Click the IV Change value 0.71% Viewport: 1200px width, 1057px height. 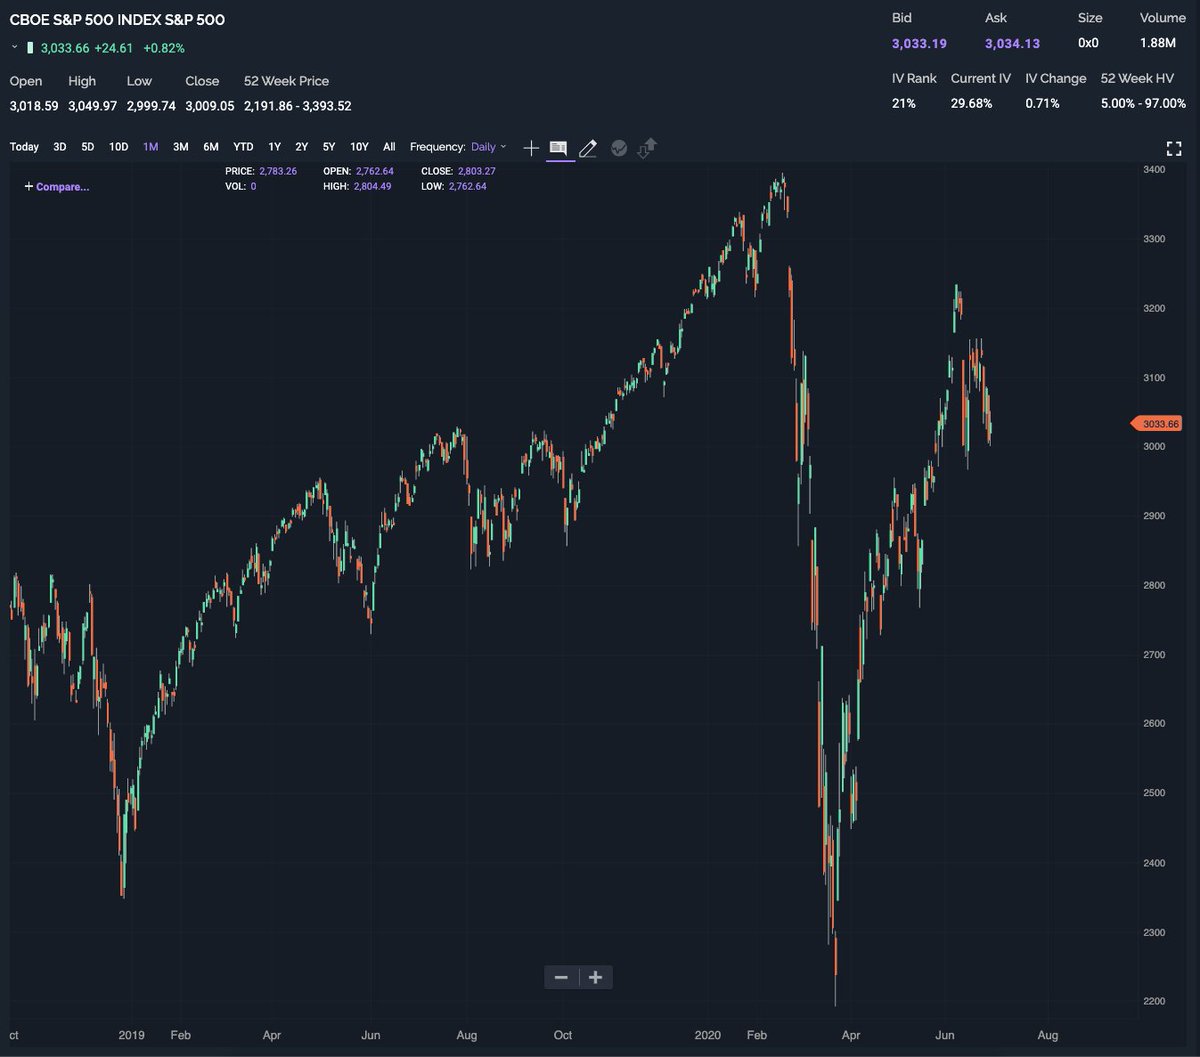tap(1042, 104)
